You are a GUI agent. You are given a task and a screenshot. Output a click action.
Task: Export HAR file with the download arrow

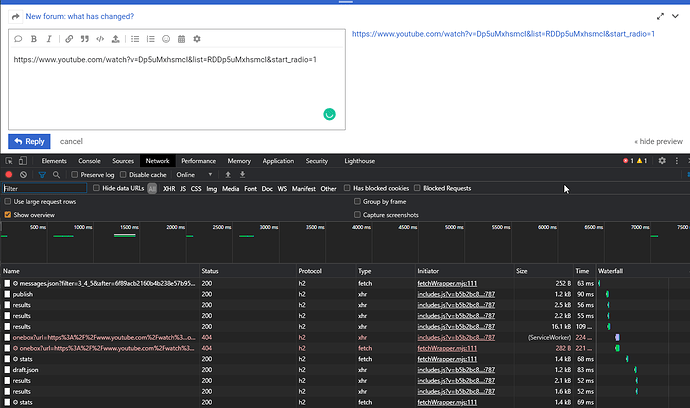pos(242,175)
